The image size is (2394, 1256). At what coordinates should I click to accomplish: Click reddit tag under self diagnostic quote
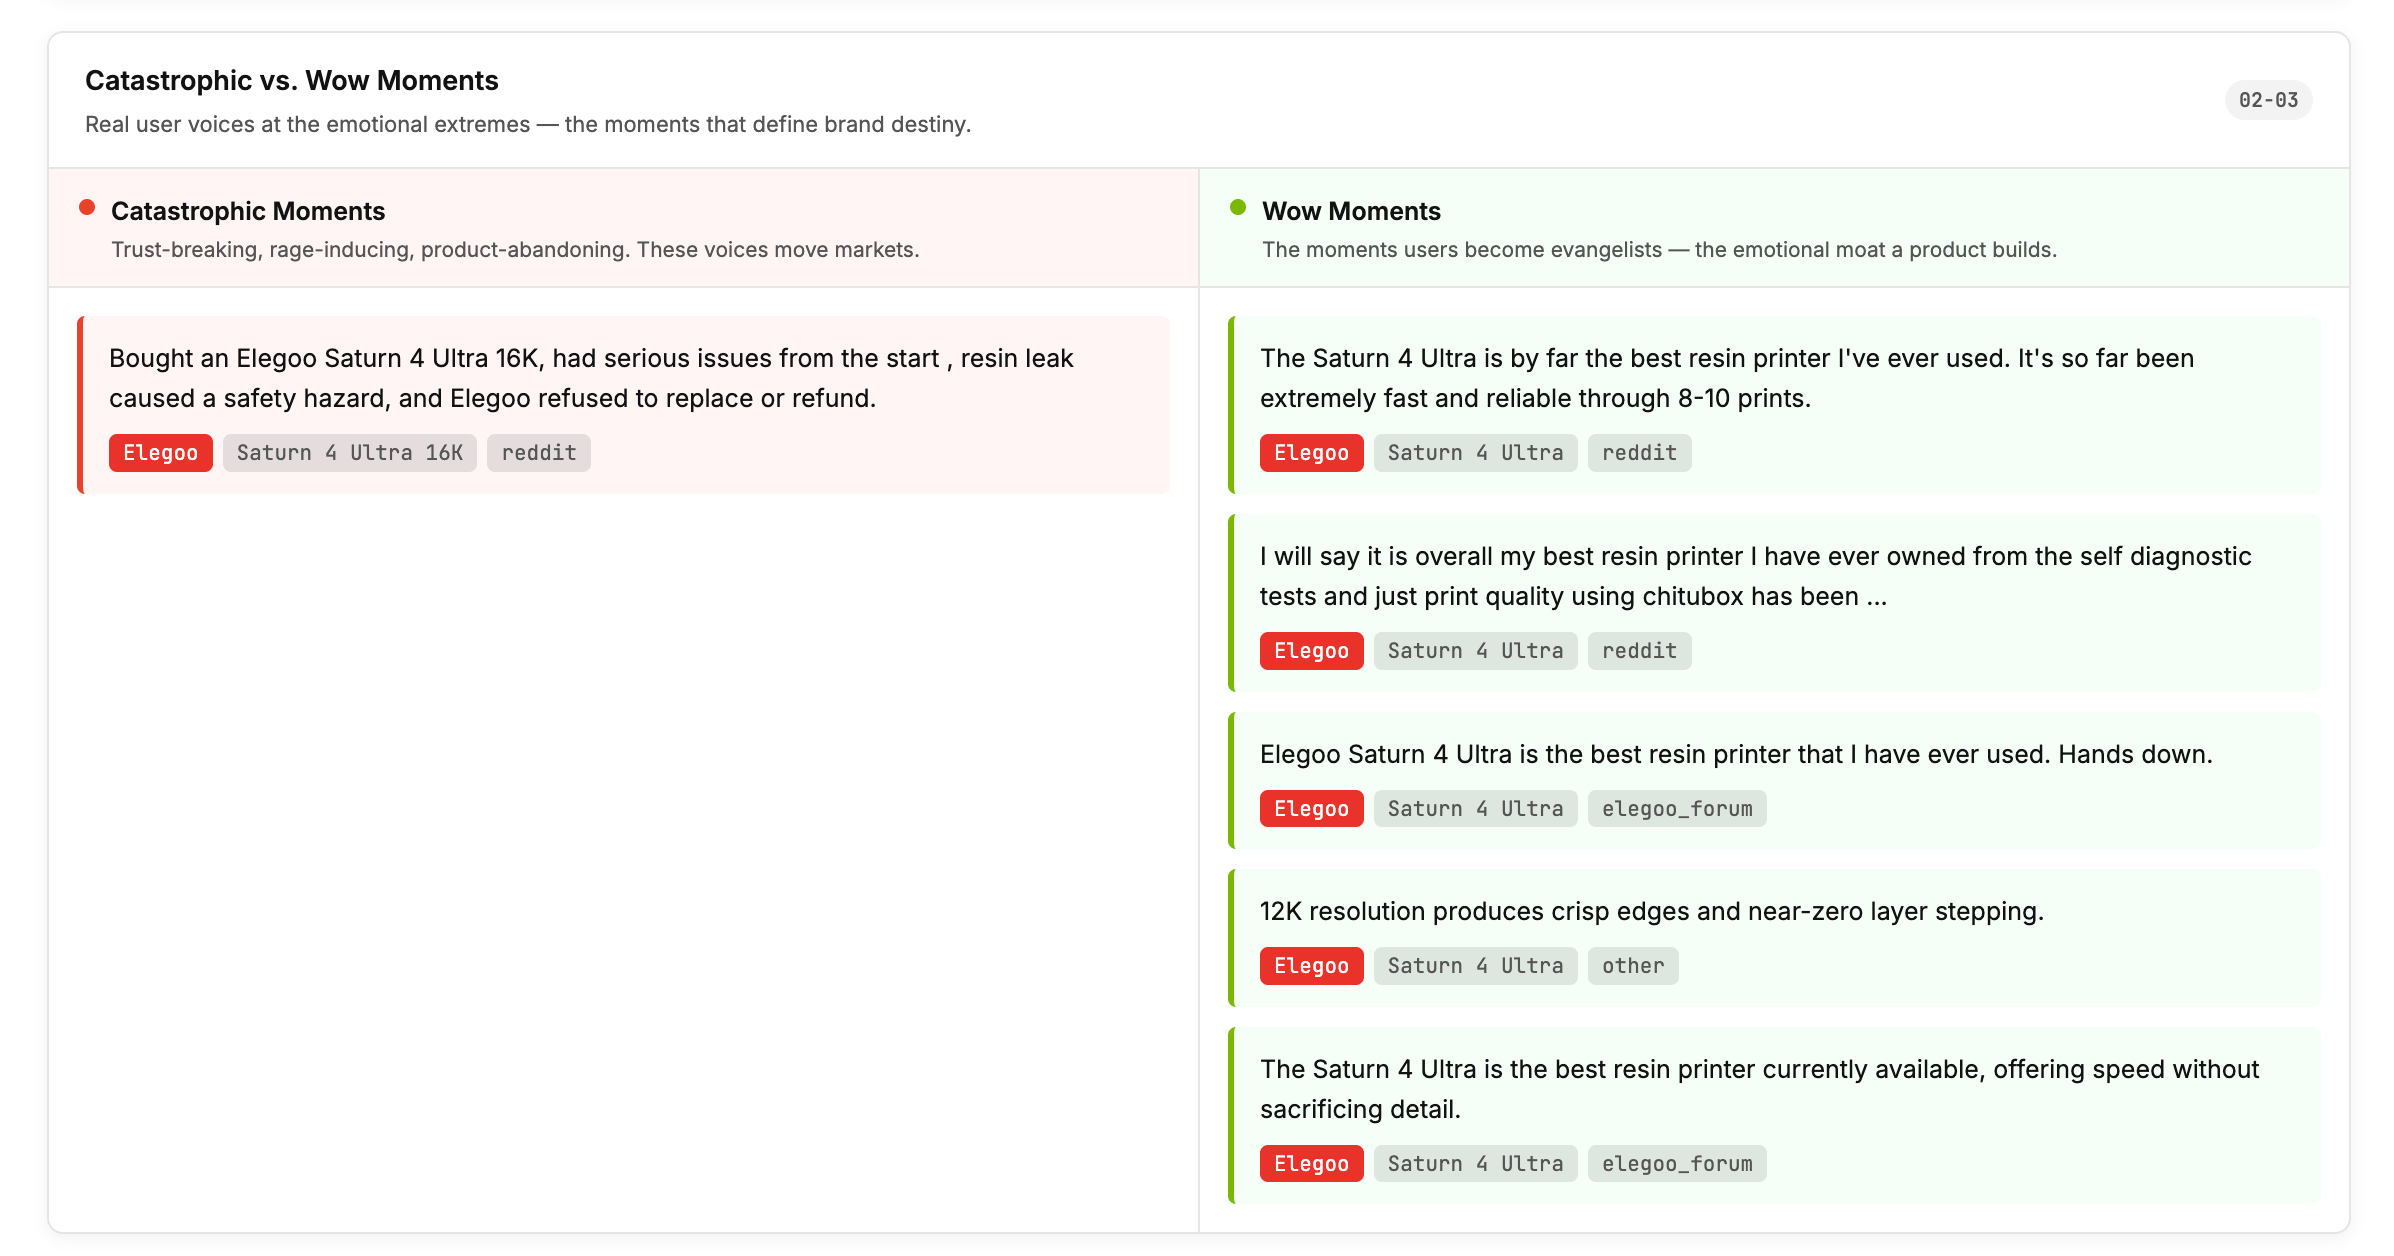(x=1639, y=651)
